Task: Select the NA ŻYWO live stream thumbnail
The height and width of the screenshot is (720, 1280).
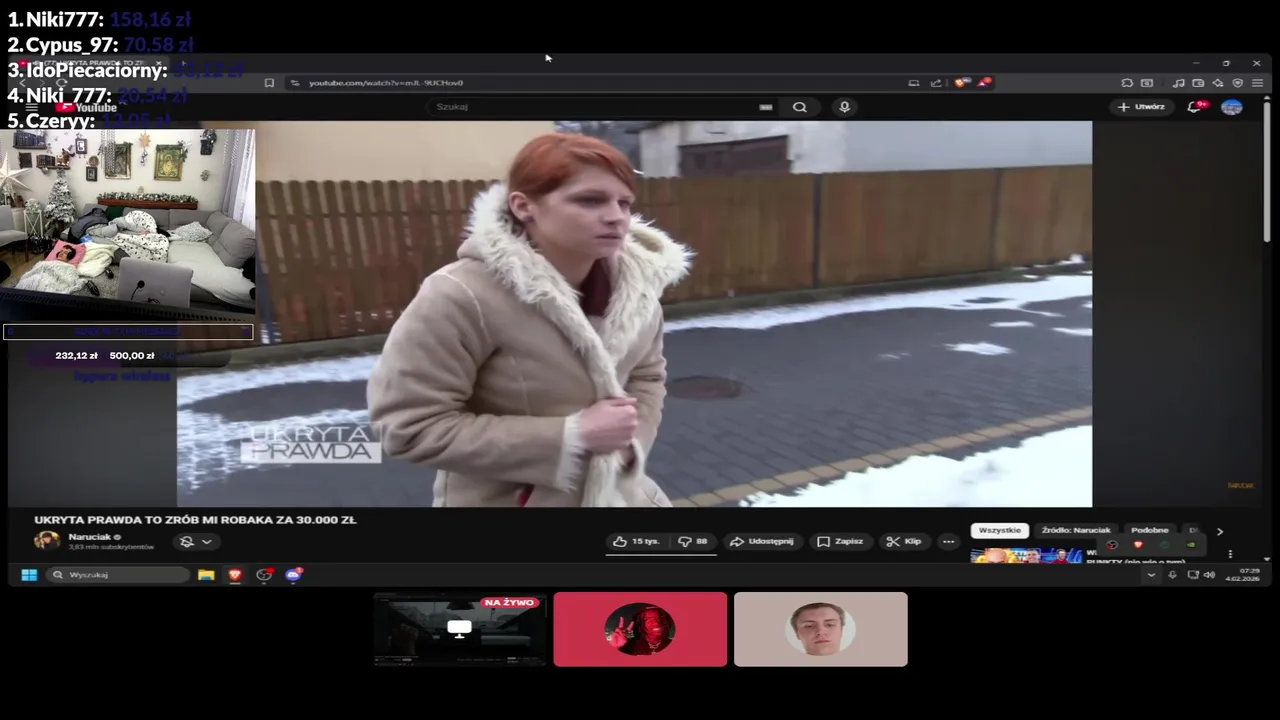Action: coord(460,629)
